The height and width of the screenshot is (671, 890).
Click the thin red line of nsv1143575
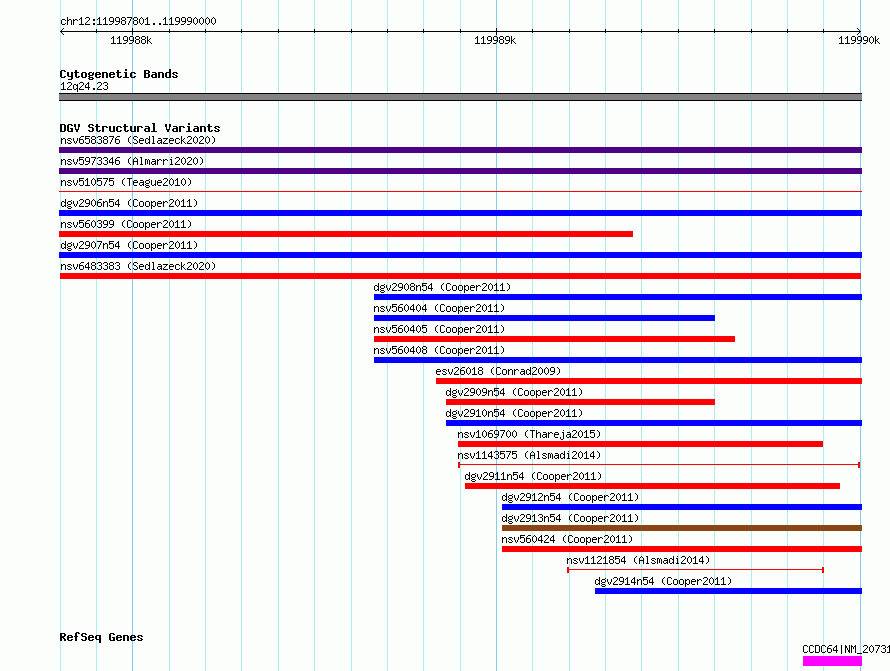pos(659,465)
